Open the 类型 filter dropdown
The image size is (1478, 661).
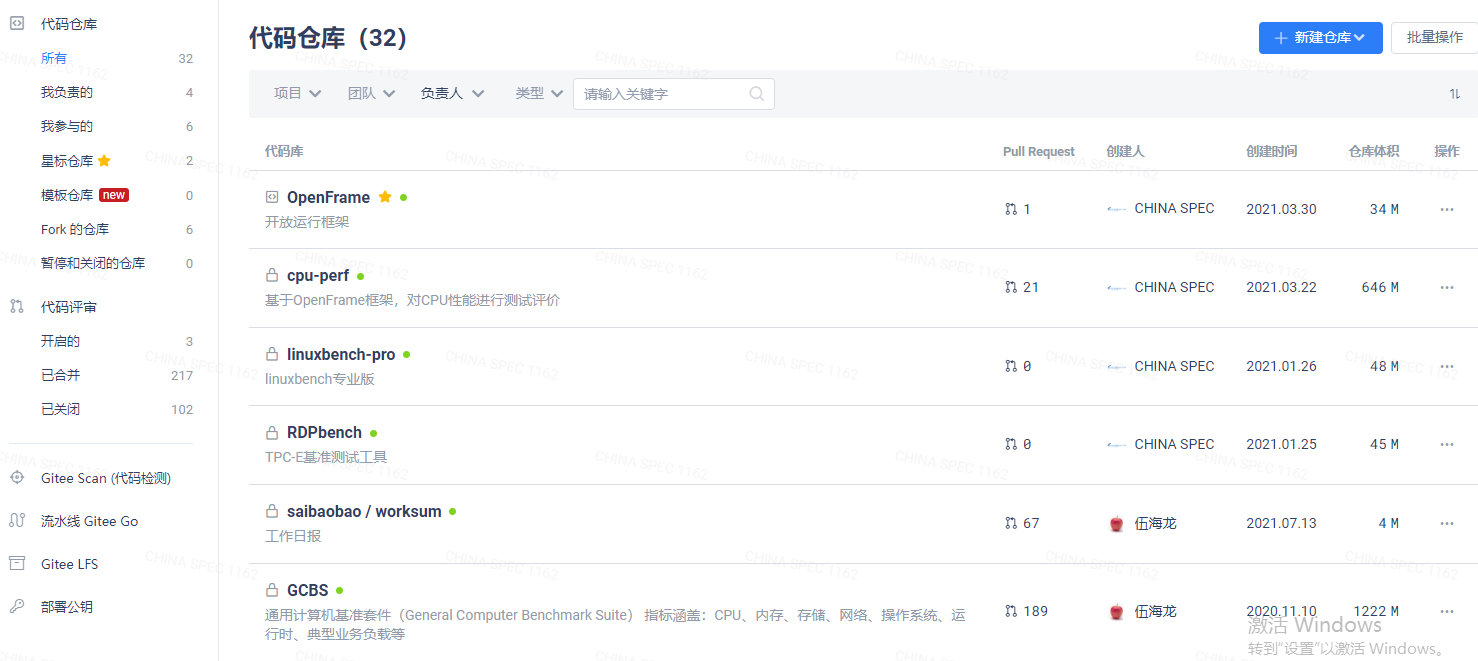[539, 93]
